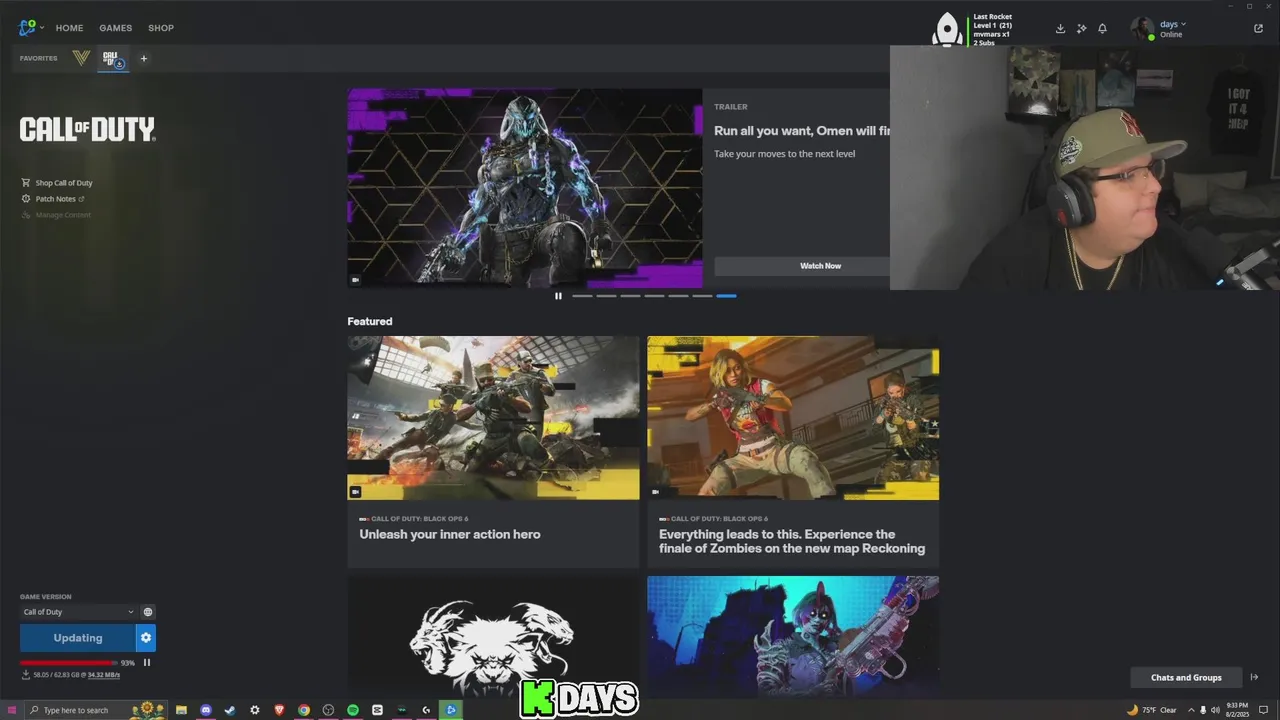Open the Omen trailer banner image

pos(524,188)
